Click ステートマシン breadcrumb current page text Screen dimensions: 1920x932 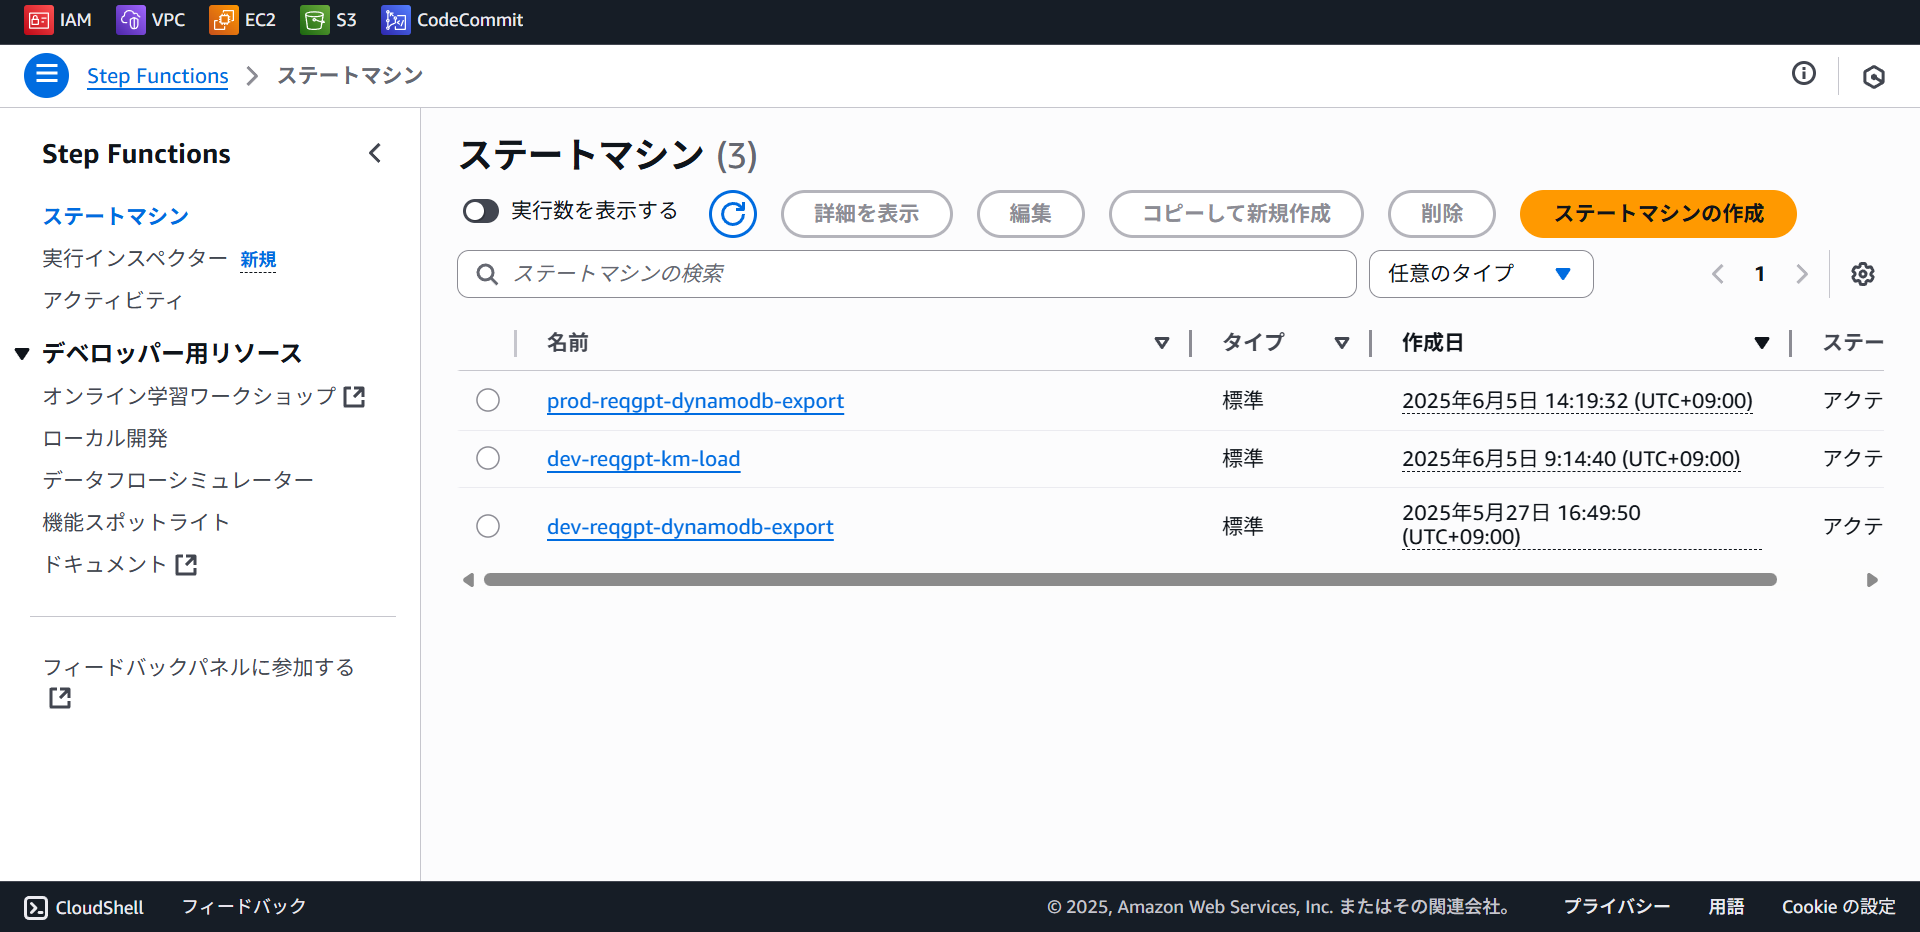350,76
